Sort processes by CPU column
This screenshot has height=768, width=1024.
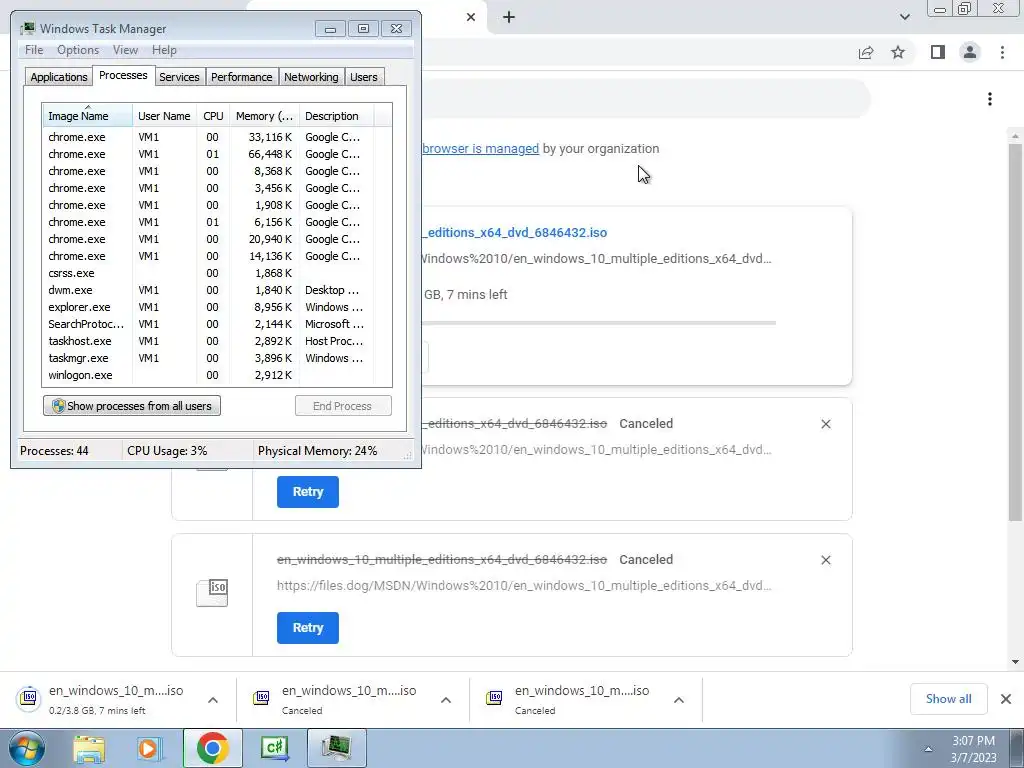coord(213,116)
